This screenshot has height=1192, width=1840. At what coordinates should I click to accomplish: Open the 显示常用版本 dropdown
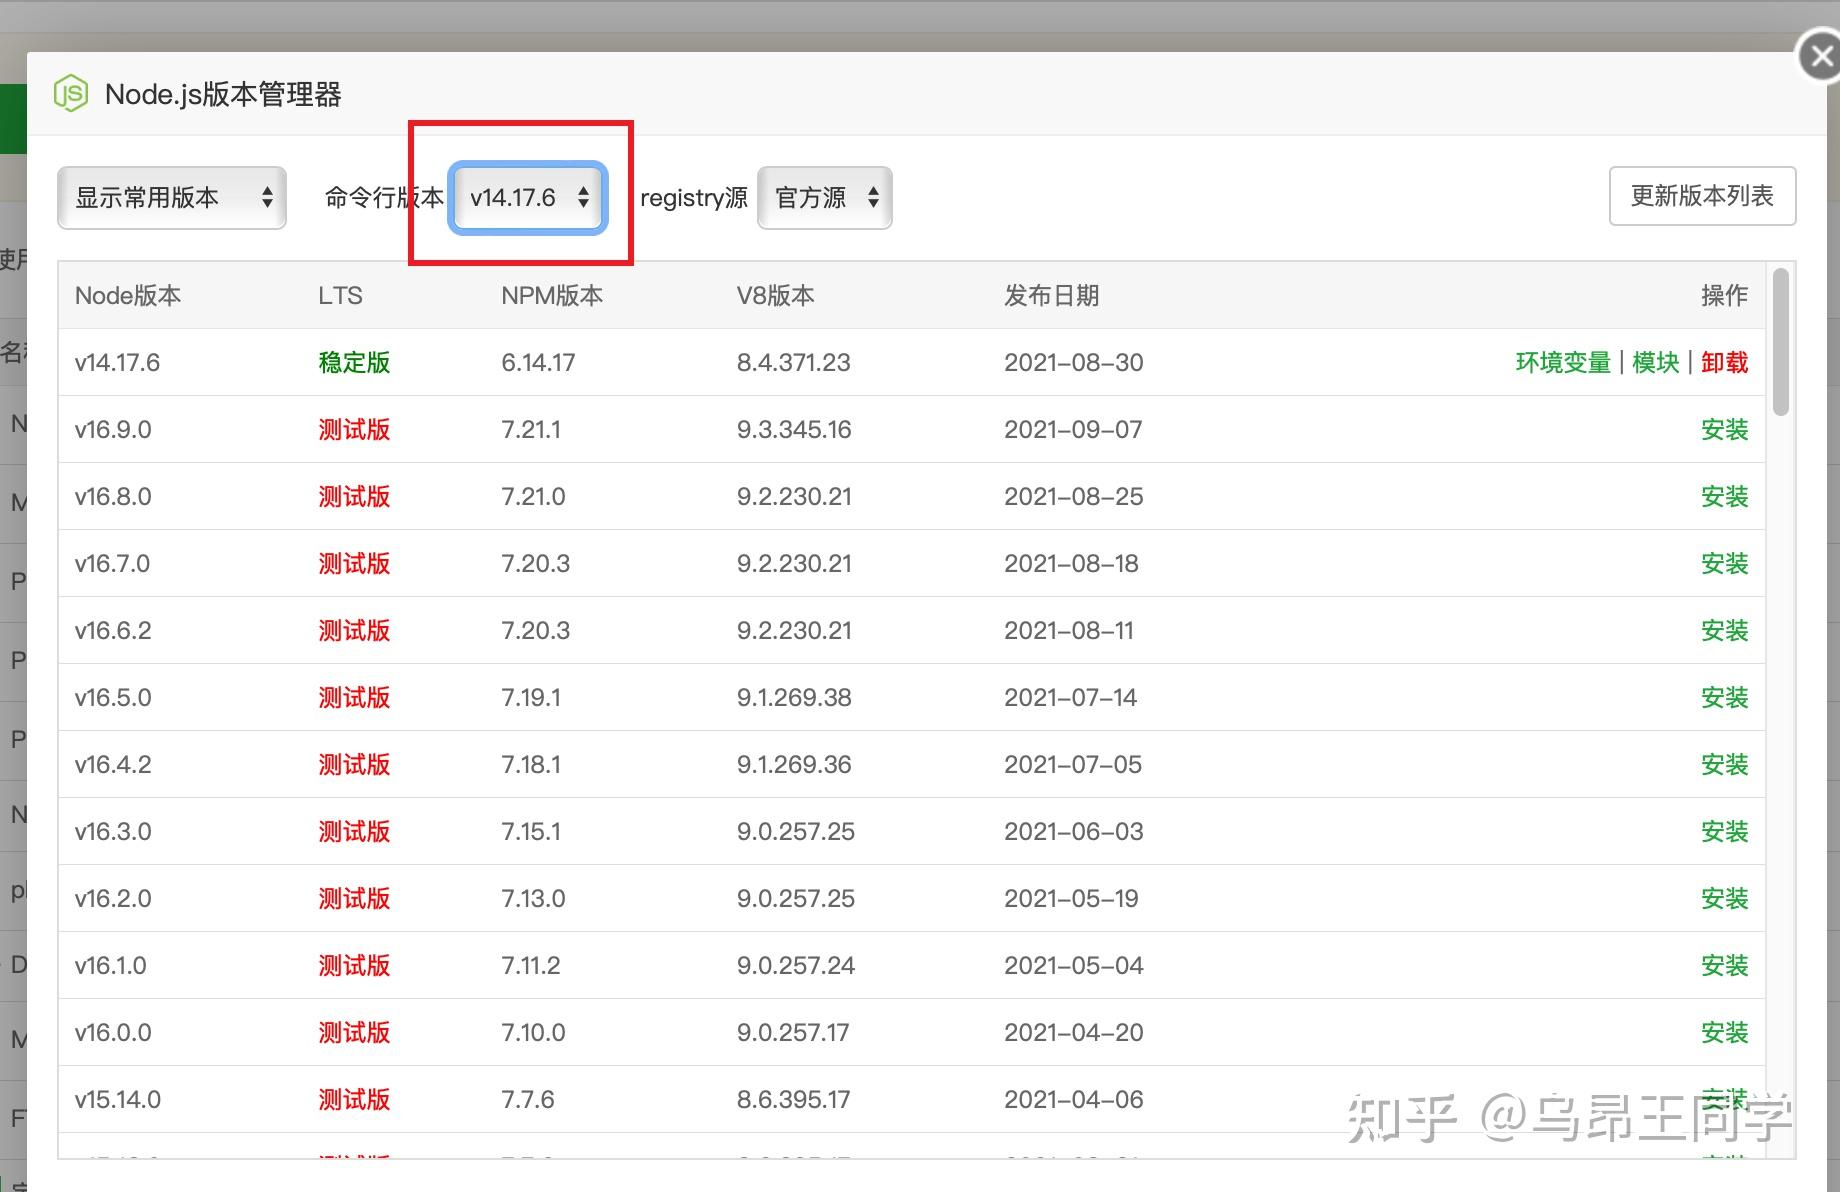[x=171, y=197]
